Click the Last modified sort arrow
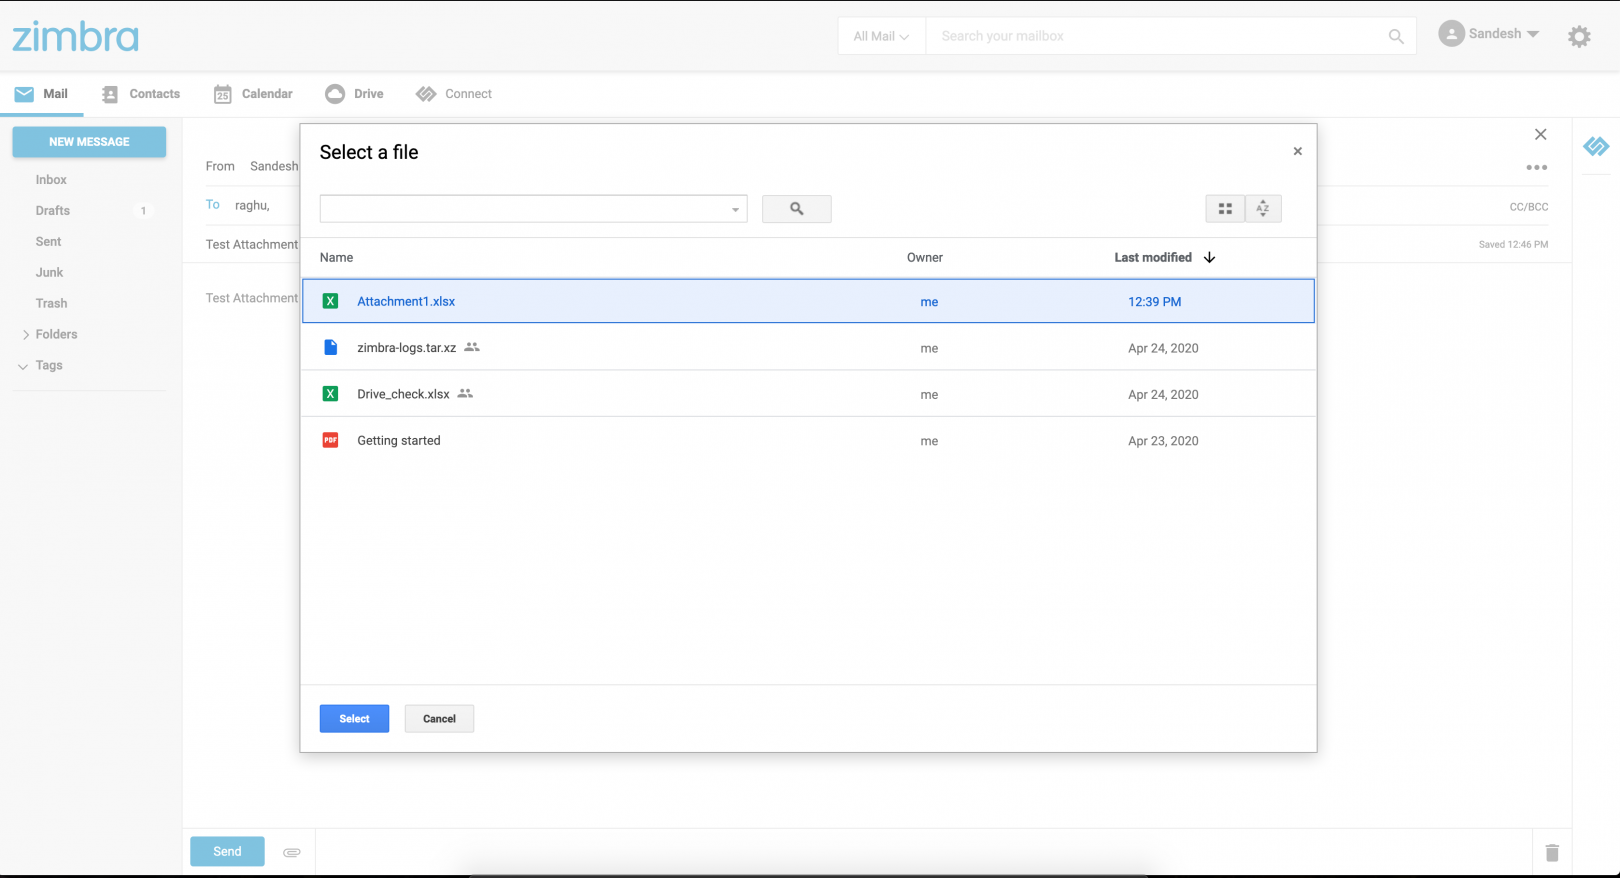The image size is (1620, 878). coord(1209,257)
